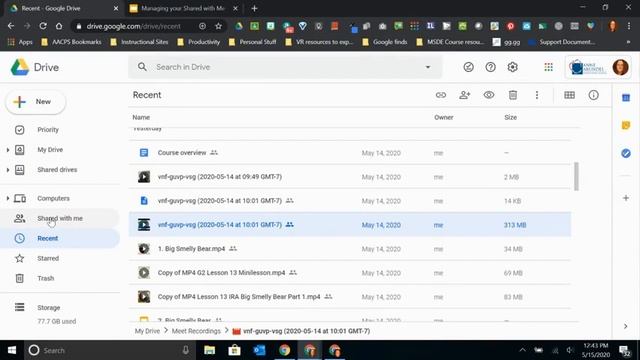Open Microsoft Store from taskbar
The image size is (640, 360).
click(x=234, y=350)
